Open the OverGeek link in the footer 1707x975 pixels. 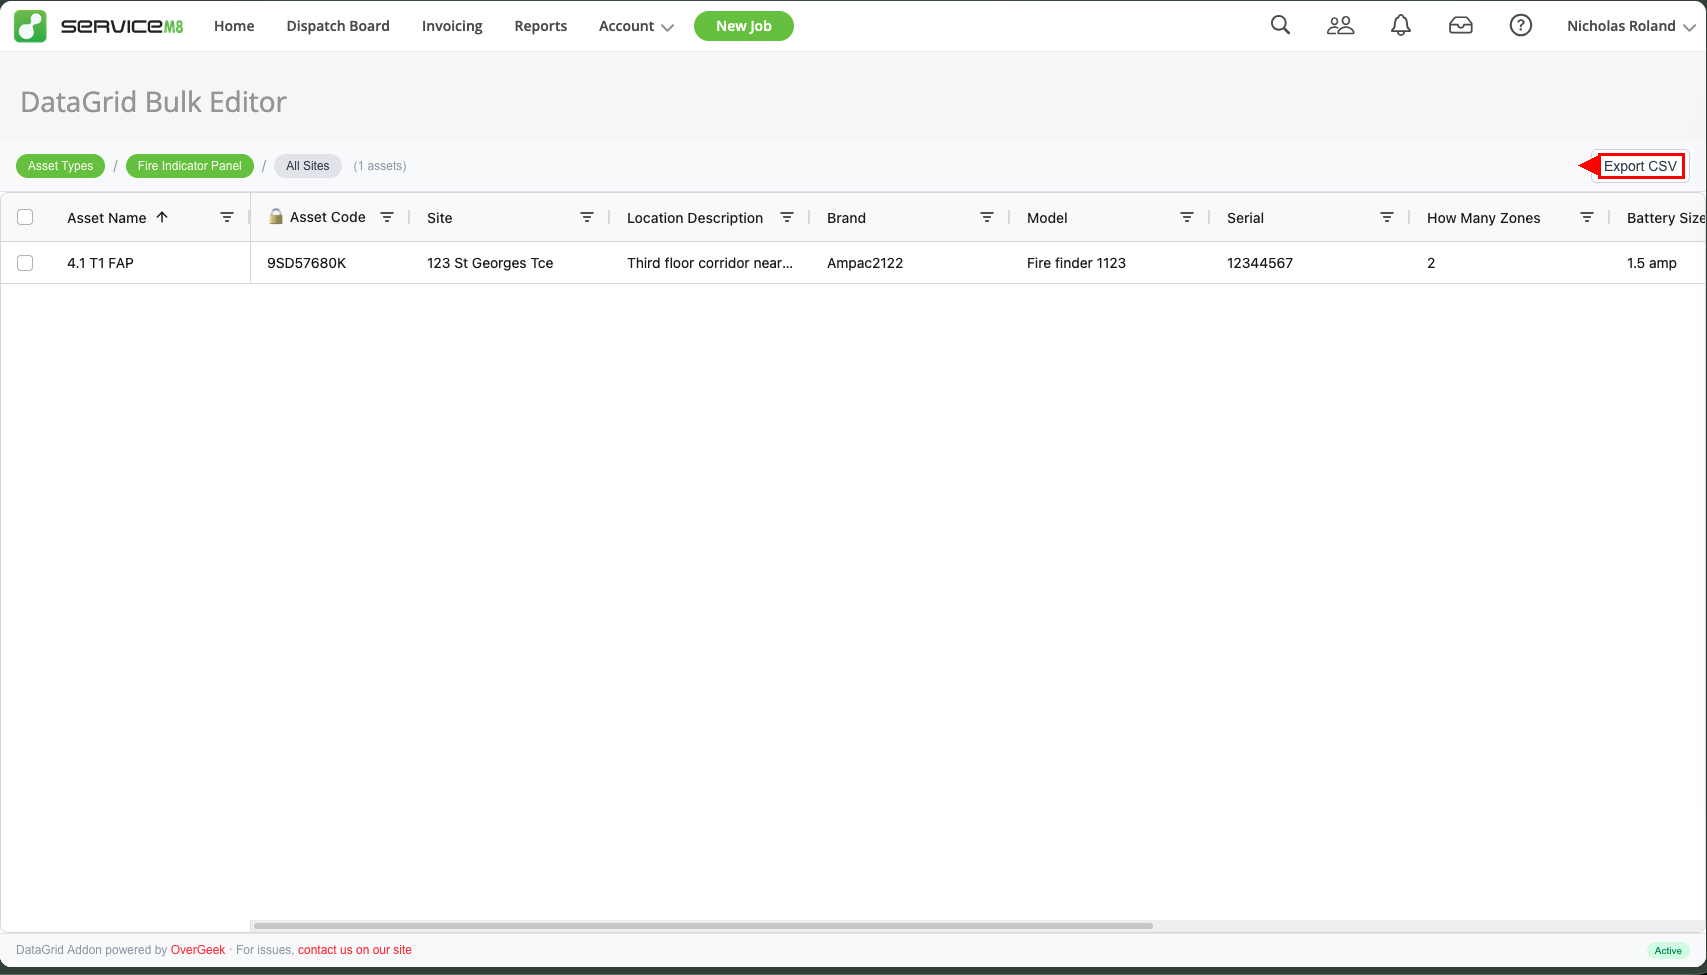coord(197,949)
